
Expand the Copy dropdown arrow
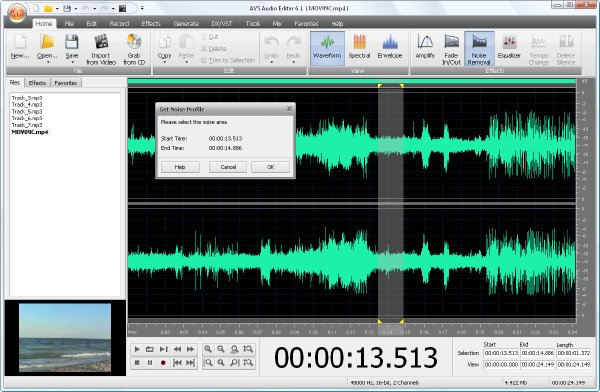[165, 62]
